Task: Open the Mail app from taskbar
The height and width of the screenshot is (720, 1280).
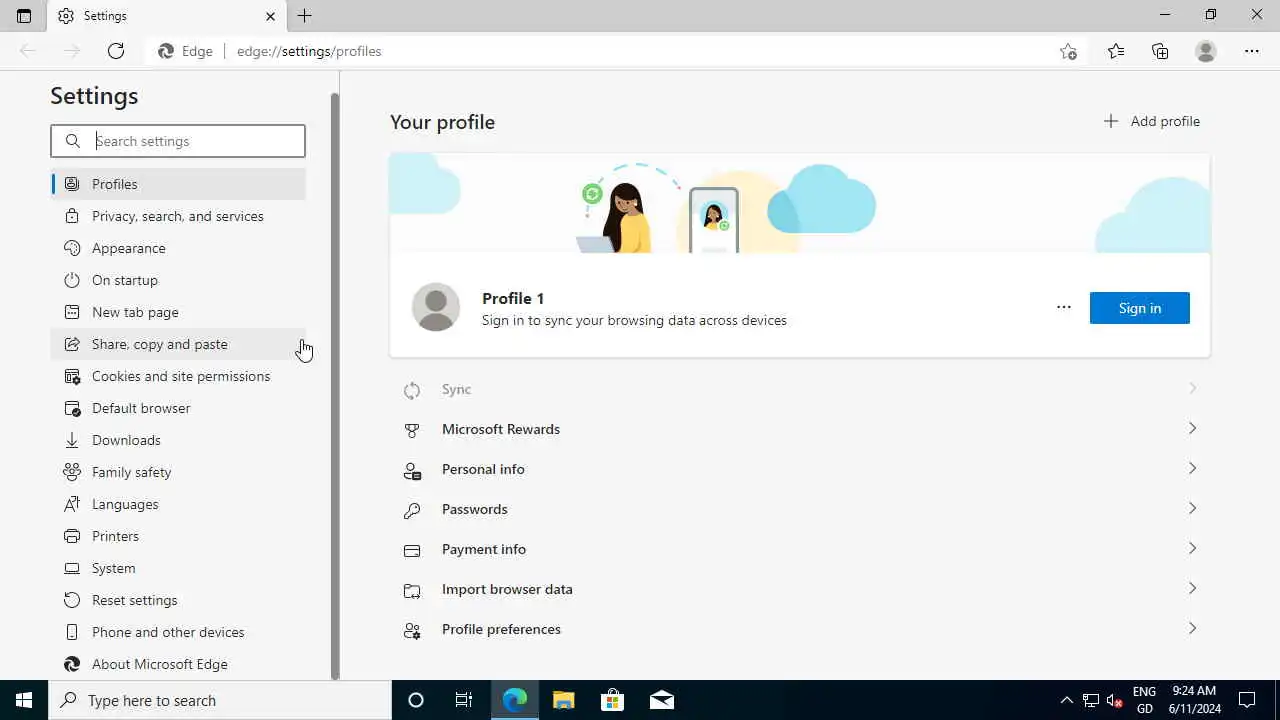Action: pyautogui.click(x=662, y=700)
